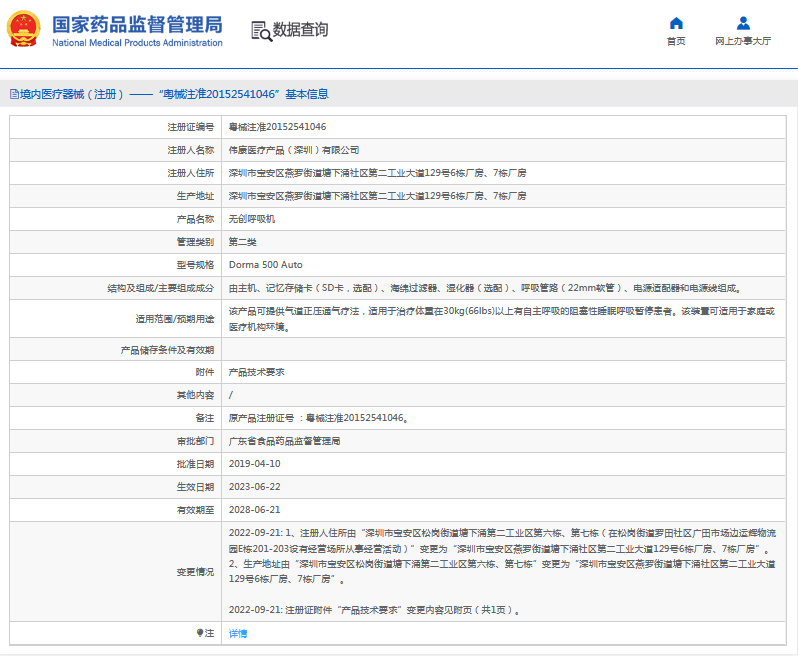Click the 型号规格 label cell

(x=116, y=265)
